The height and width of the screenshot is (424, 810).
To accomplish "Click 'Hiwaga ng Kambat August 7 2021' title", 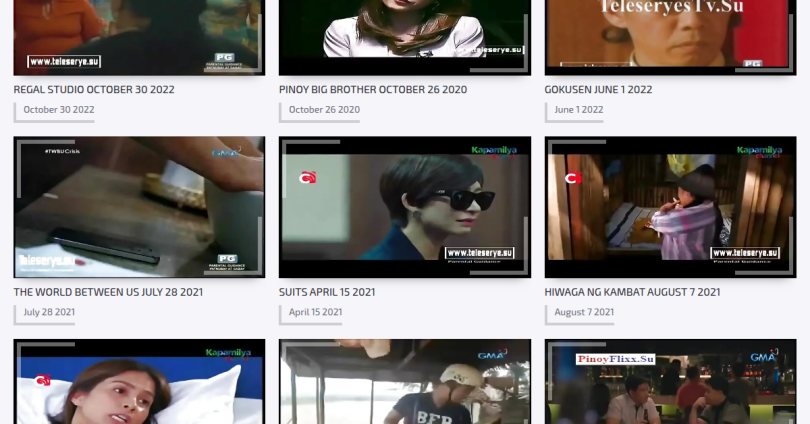I will coord(632,293).
